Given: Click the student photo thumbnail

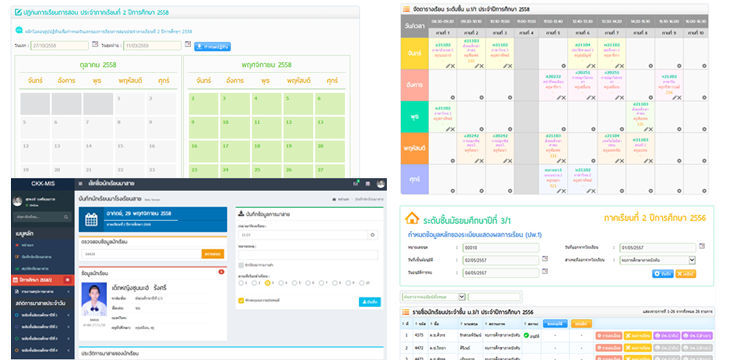Looking at the screenshot, I should 94,299.
